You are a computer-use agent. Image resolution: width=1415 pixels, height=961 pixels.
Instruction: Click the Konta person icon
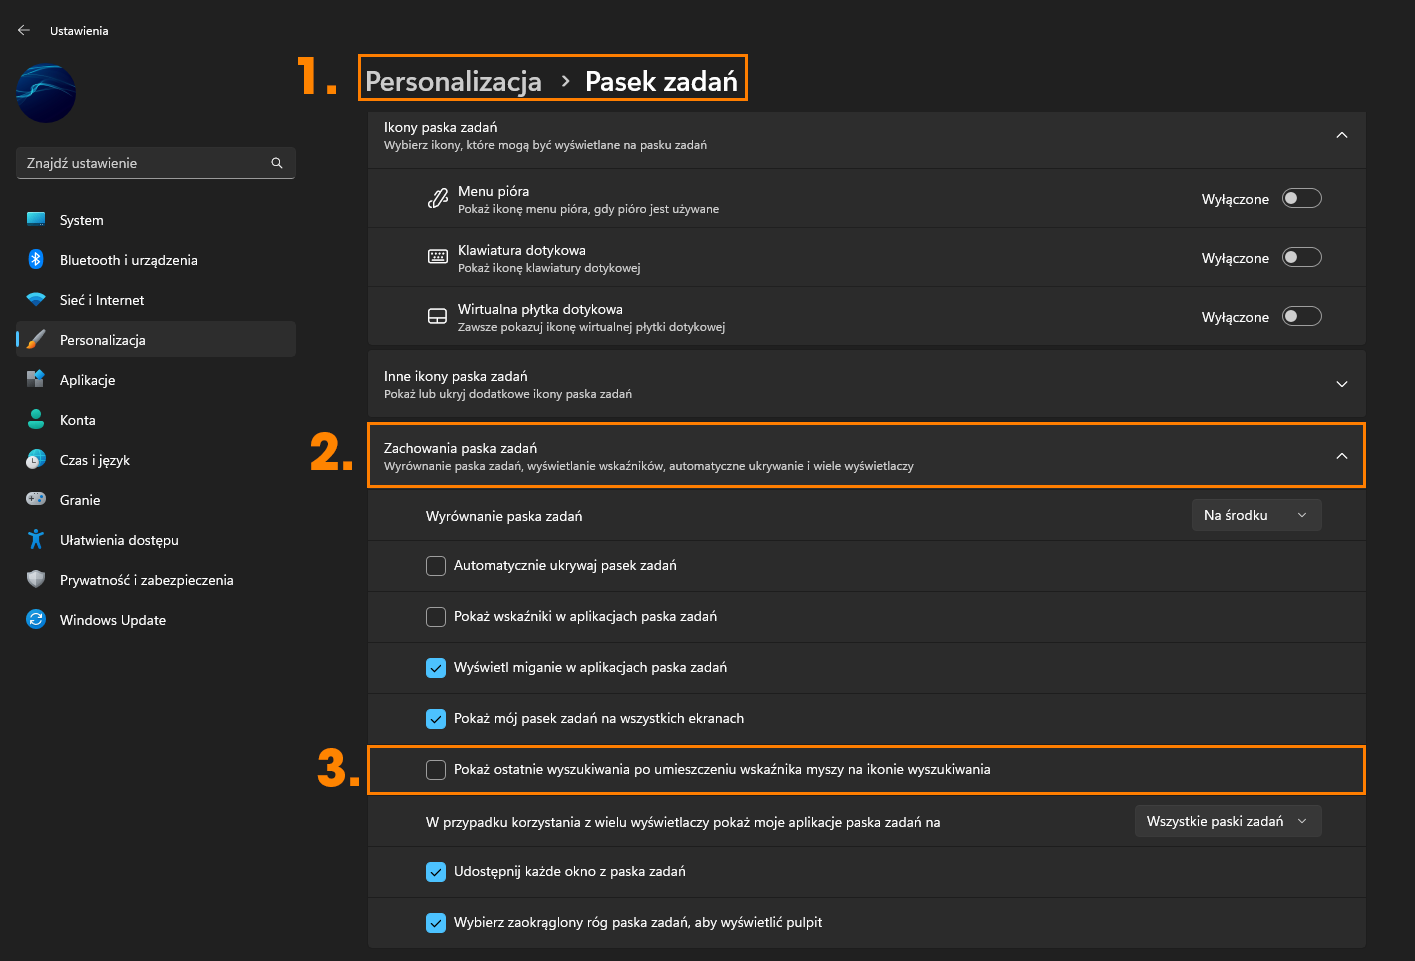36,419
